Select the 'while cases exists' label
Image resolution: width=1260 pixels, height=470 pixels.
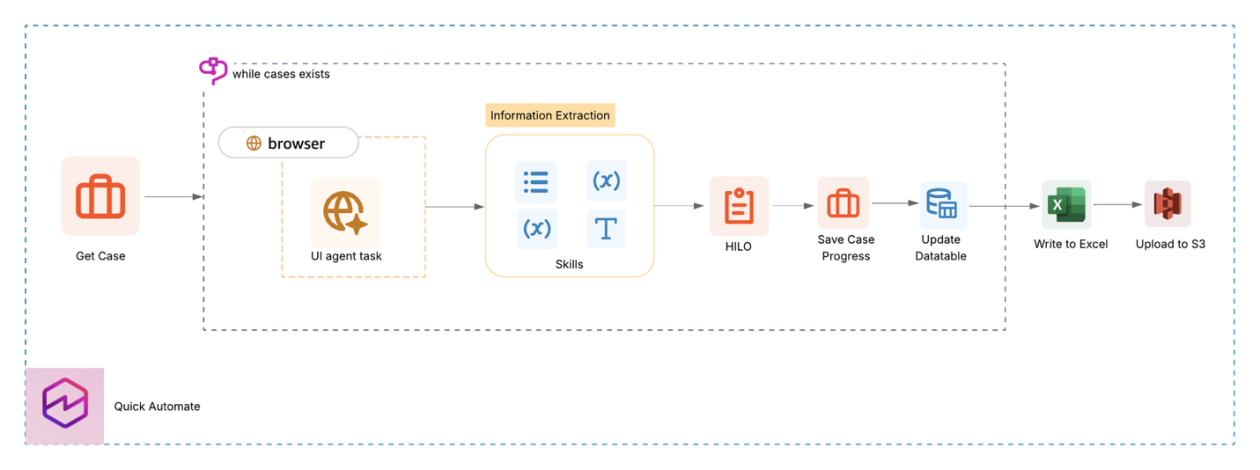click(280, 74)
